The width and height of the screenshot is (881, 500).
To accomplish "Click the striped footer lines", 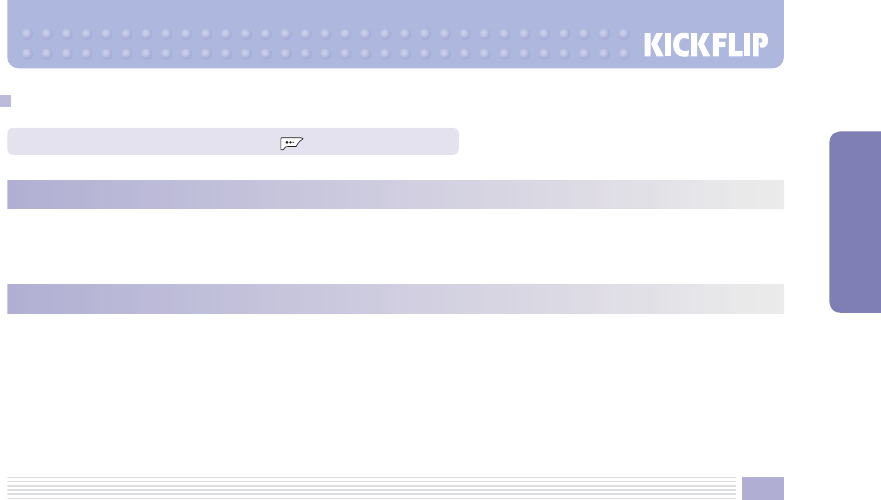I will pos(370,487).
